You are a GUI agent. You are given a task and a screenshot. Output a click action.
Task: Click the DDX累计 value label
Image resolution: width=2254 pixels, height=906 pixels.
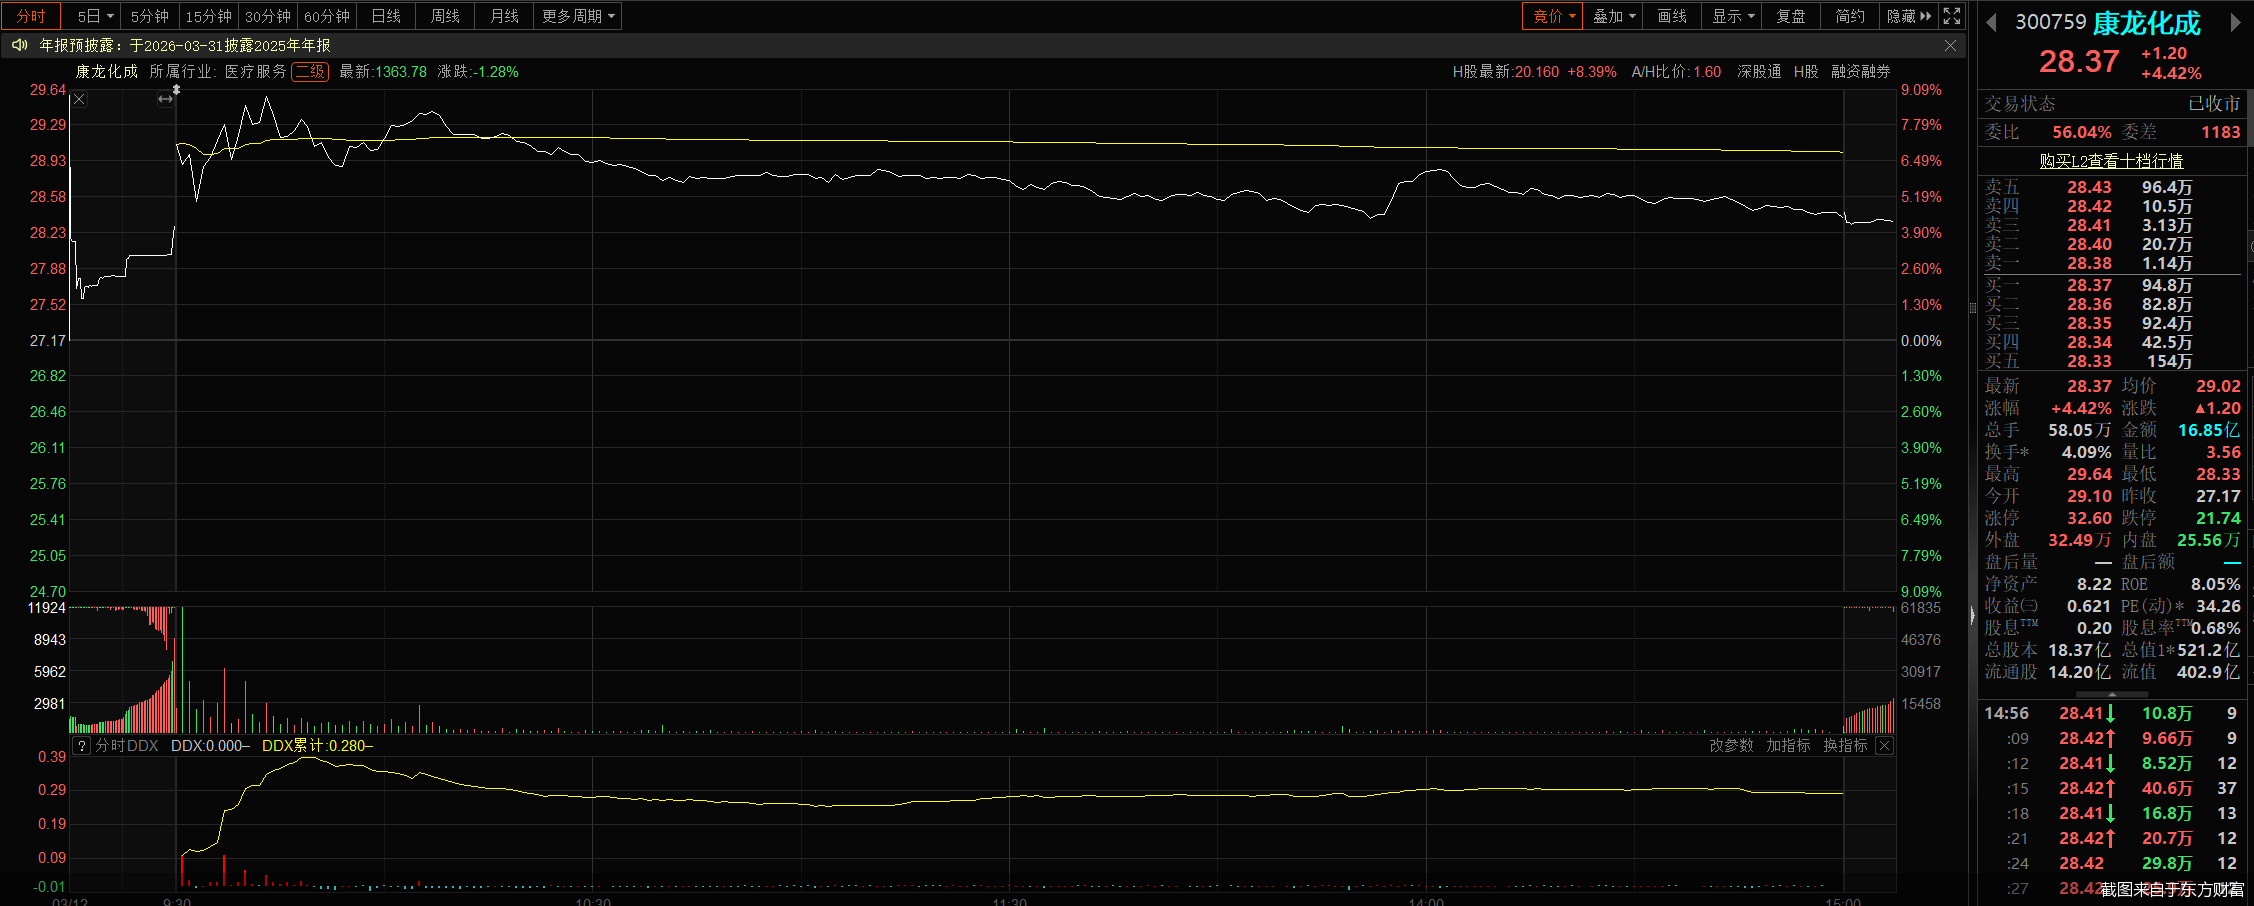(317, 746)
